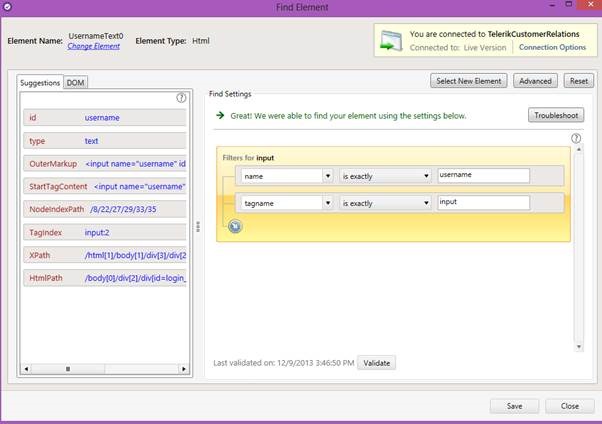Screen dimensions: 602x424
Task: Click the panel splitter grip dots
Action: point(198,227)
